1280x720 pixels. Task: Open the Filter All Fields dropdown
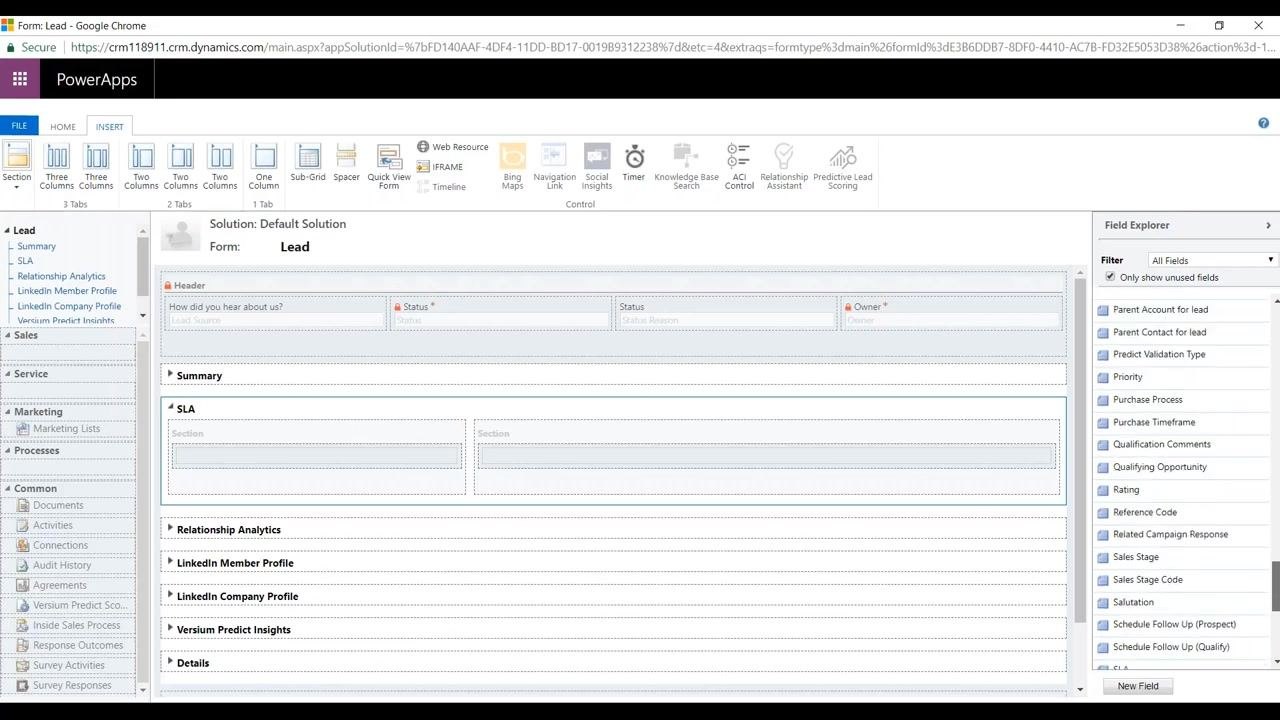[1212, 260]
